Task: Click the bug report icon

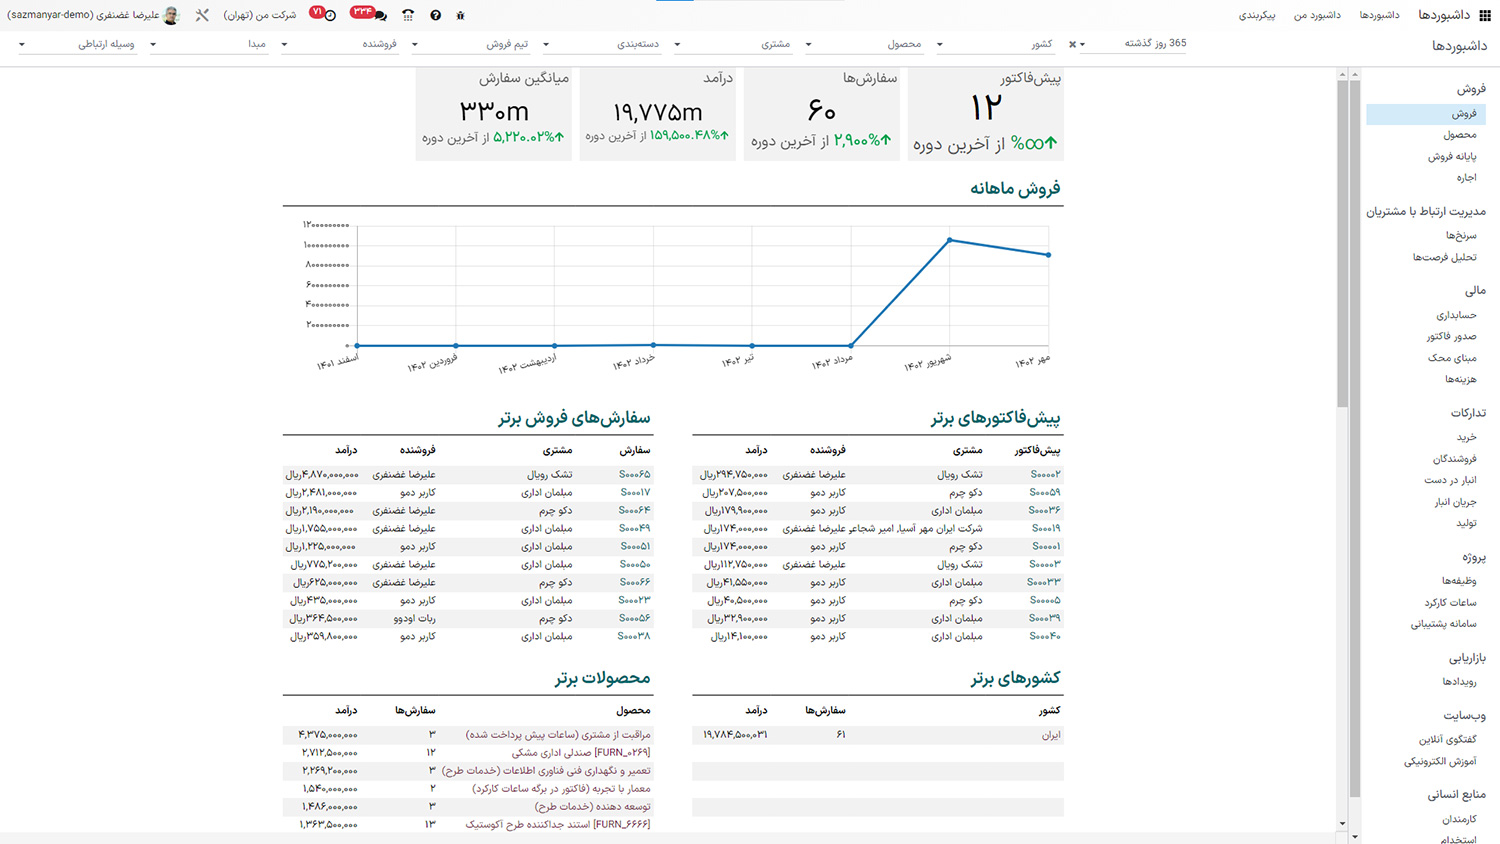Action: tap(461, 15)
